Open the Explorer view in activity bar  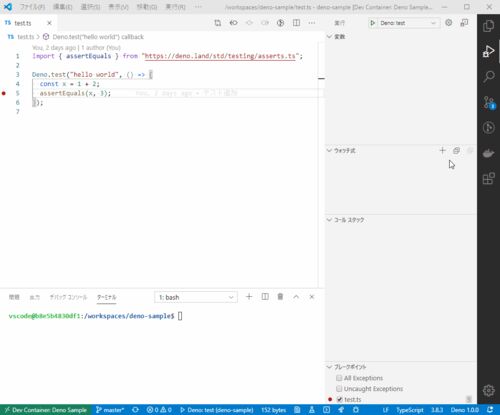tap(488, 26)
